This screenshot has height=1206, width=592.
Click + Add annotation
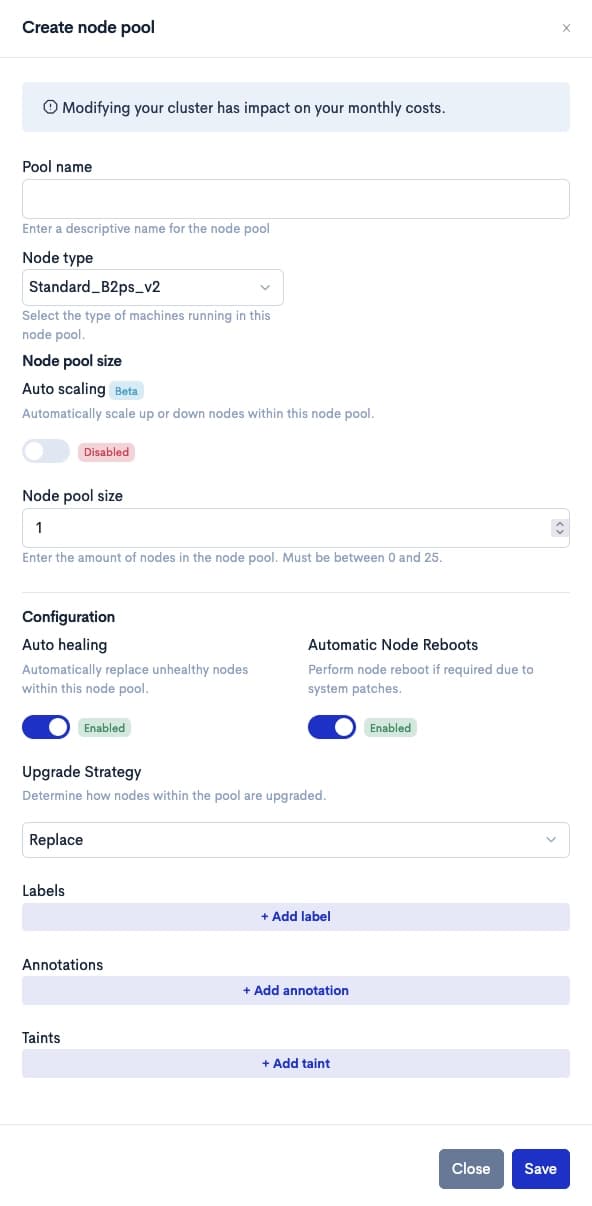(296, 990)
